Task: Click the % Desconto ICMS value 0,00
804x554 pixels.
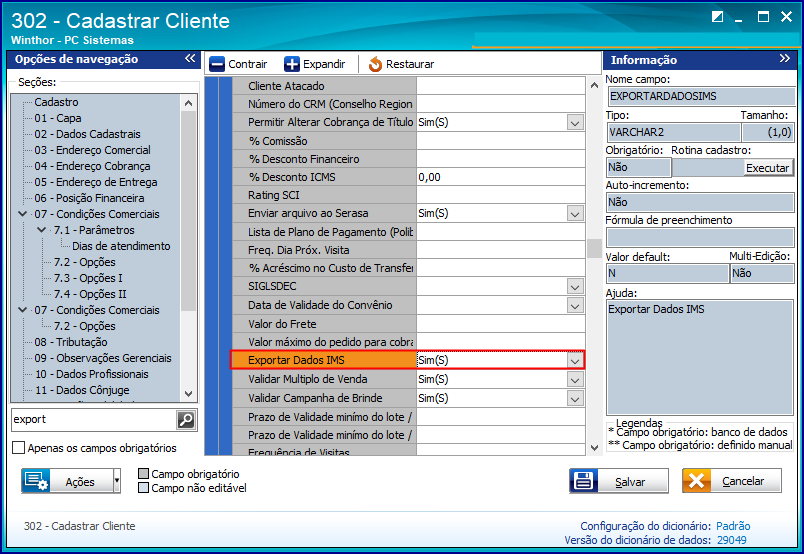Action: pos(500,177)
